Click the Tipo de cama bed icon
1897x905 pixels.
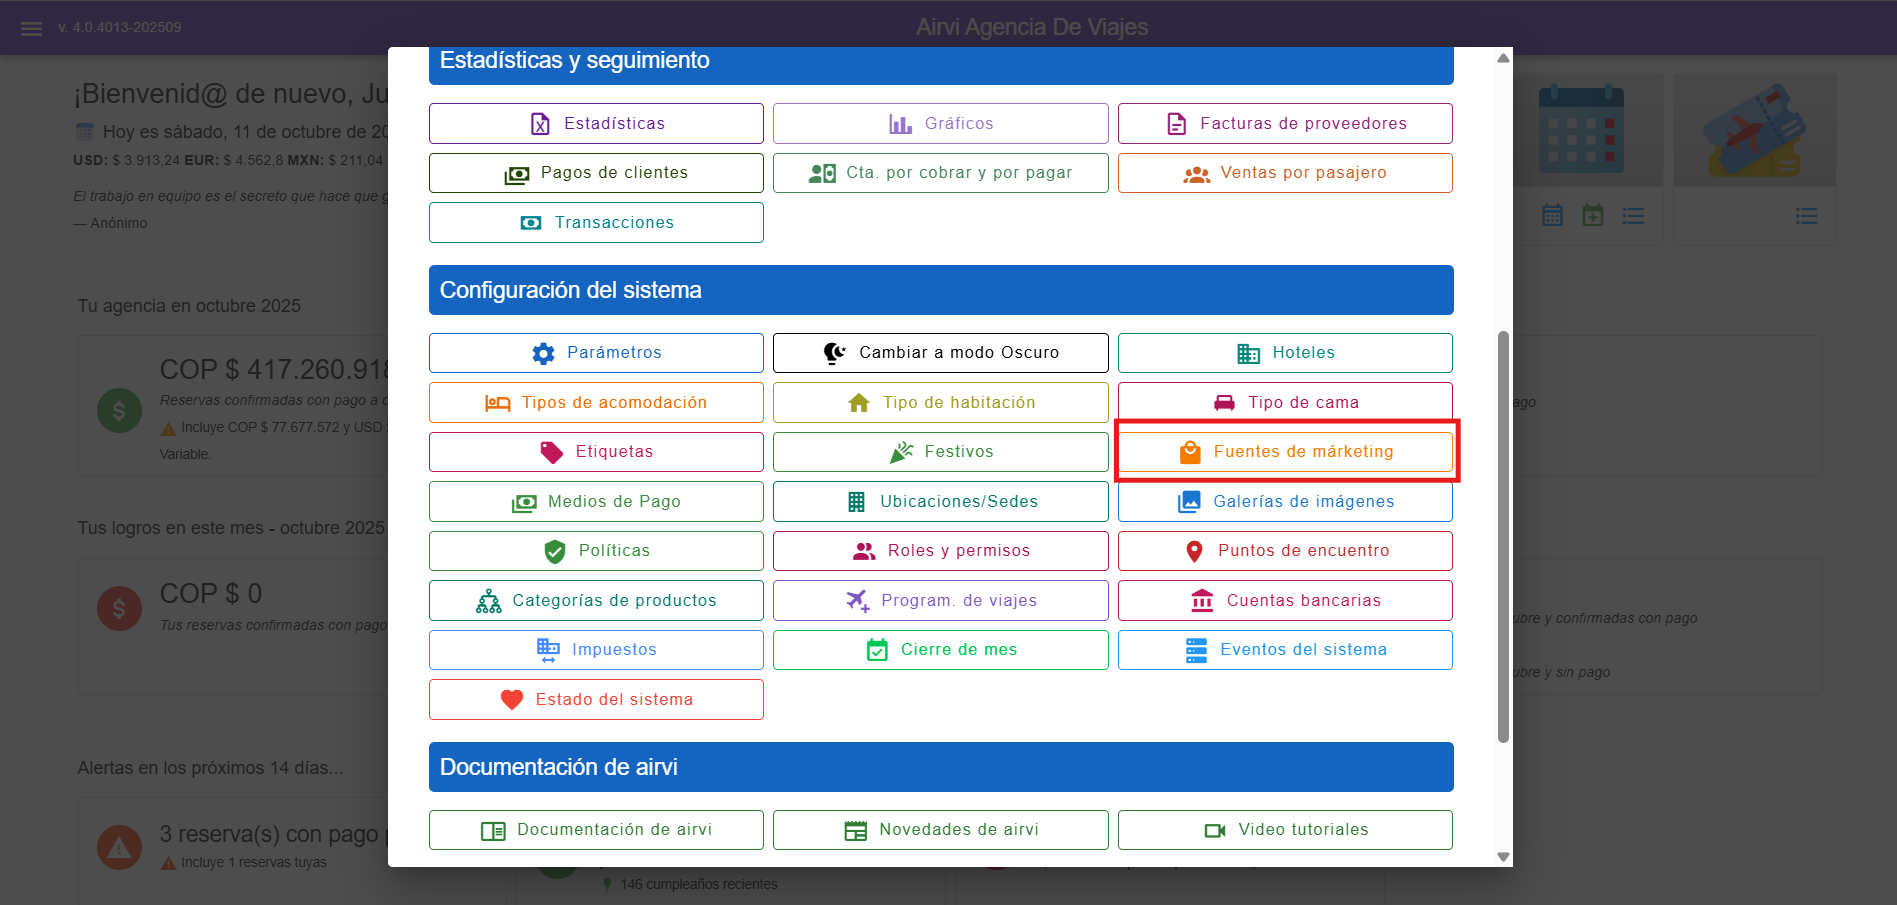[1224, 403]
